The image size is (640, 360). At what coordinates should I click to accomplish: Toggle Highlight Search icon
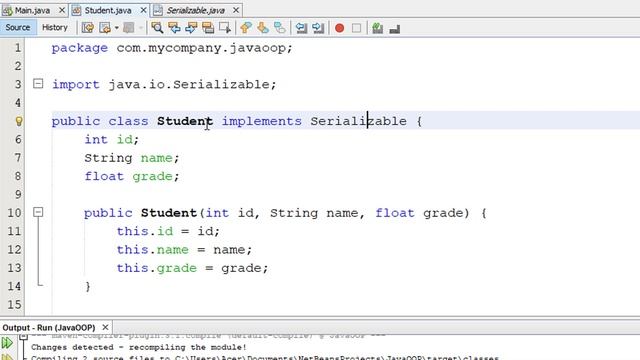[x=208, y=28]
